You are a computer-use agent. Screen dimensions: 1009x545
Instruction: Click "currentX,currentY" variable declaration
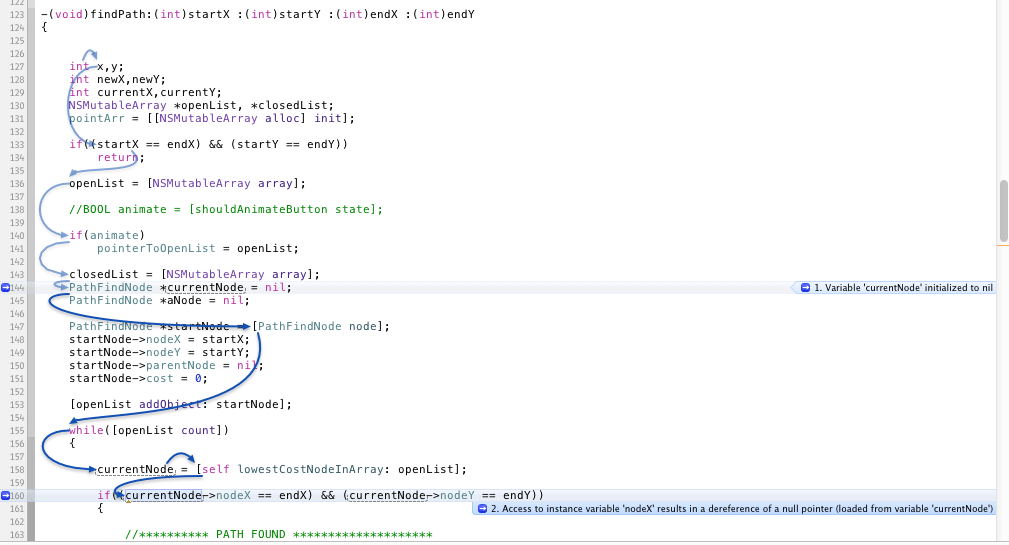[x=156, y=93]
